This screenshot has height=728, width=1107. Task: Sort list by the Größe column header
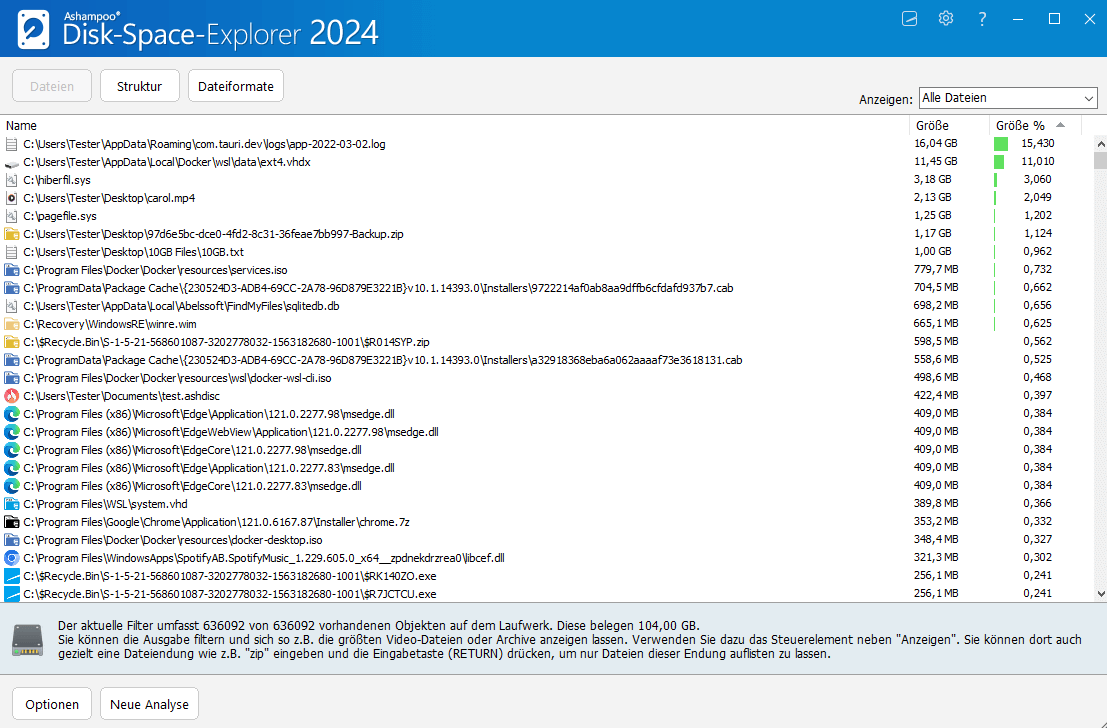tap(932, 126)
